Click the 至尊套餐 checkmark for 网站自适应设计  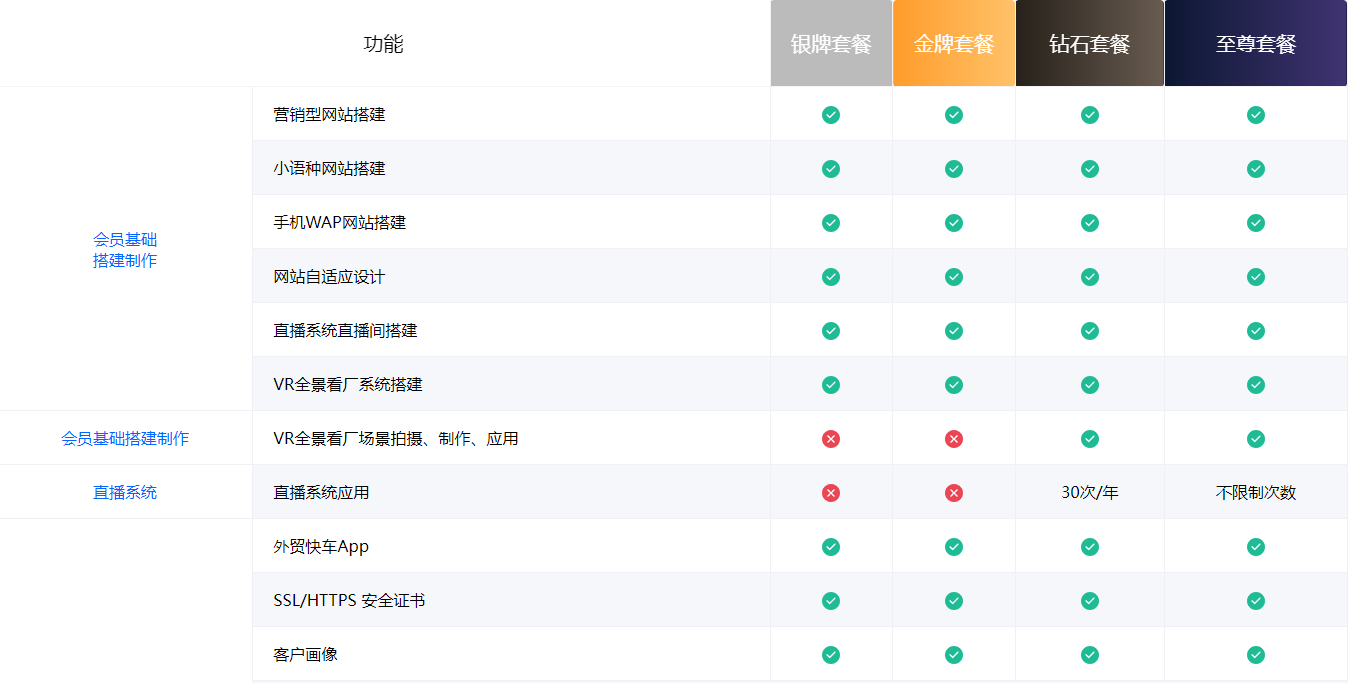pyautogui.click(x=1256, y=277)
